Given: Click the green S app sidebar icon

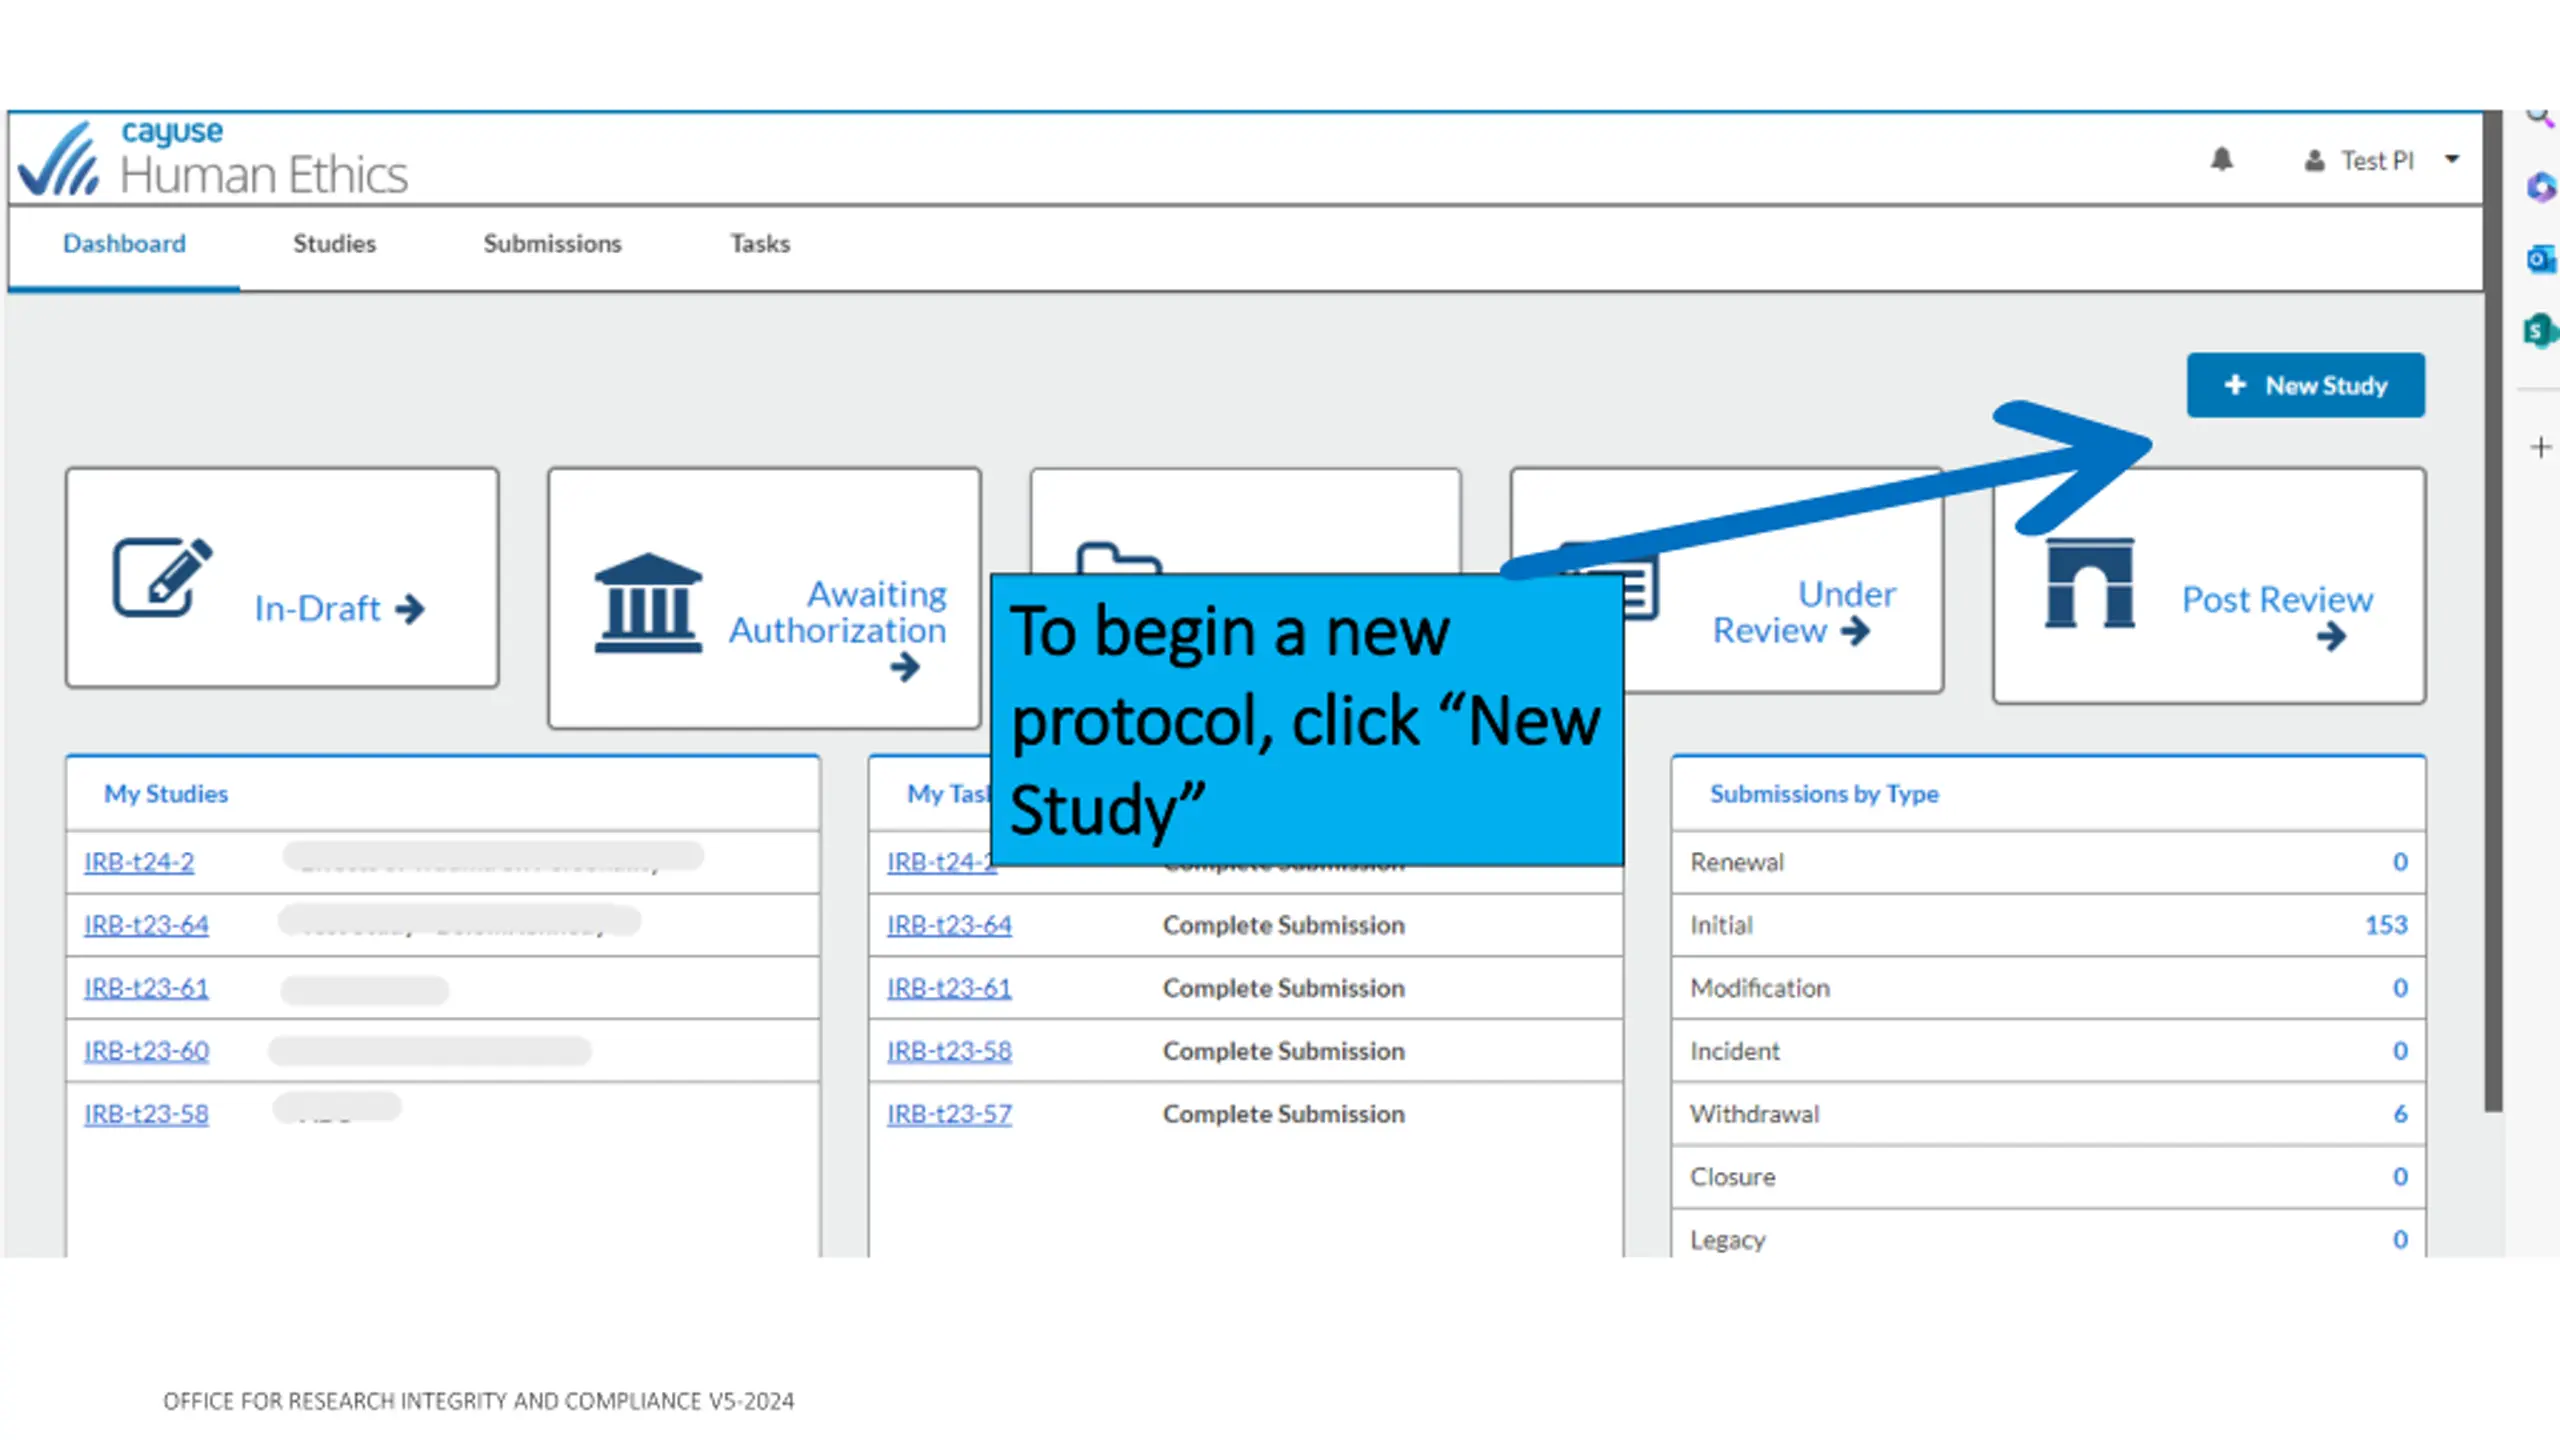Looking at the screenshot, I should click(2540, 330).
